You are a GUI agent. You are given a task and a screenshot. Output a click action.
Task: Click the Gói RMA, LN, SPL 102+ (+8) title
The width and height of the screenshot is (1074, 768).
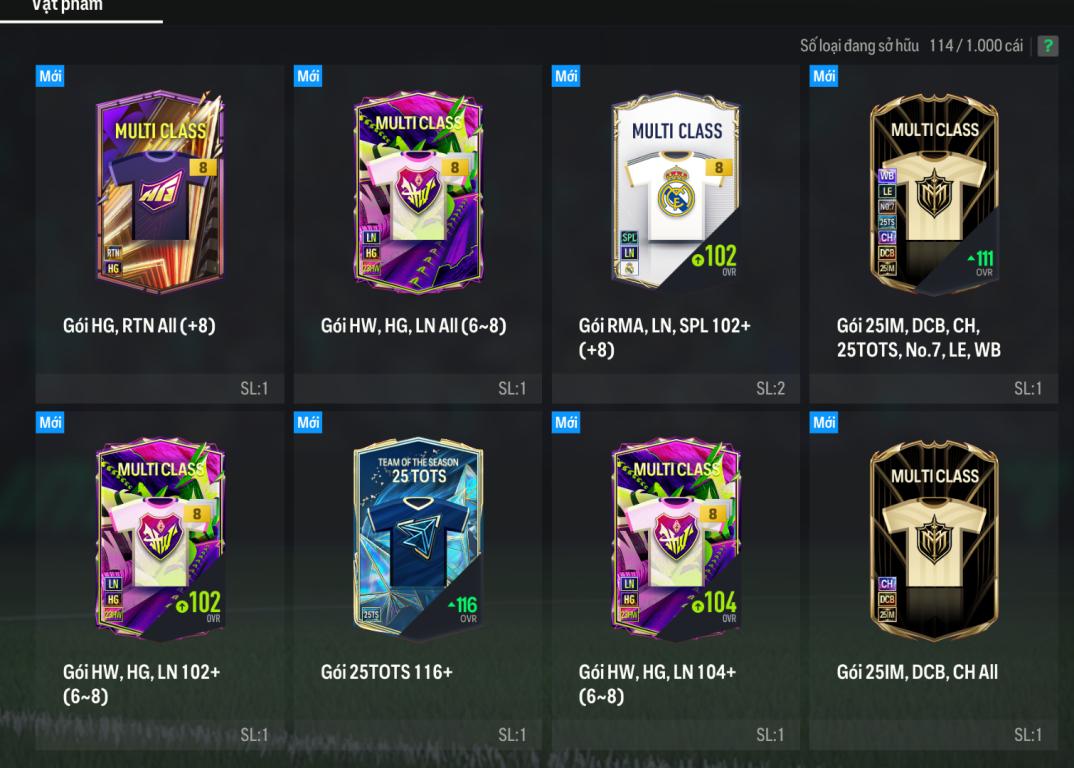pyautogui.click(x=664, y=338)
